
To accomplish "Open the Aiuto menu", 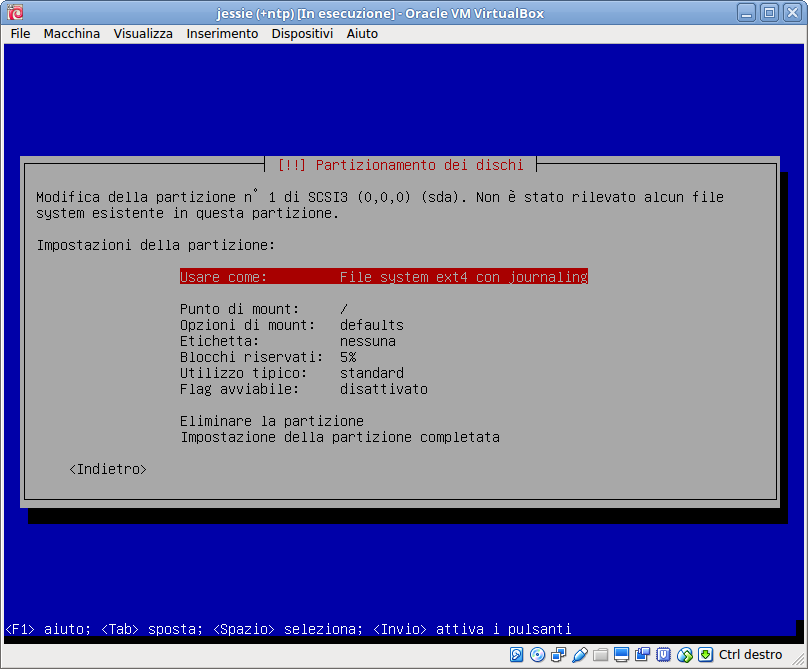I will [362, 34].
